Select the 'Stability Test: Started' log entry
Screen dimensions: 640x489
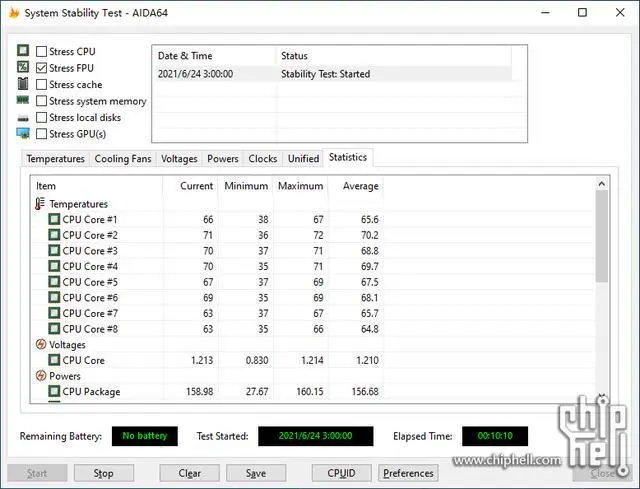point(326,74)
